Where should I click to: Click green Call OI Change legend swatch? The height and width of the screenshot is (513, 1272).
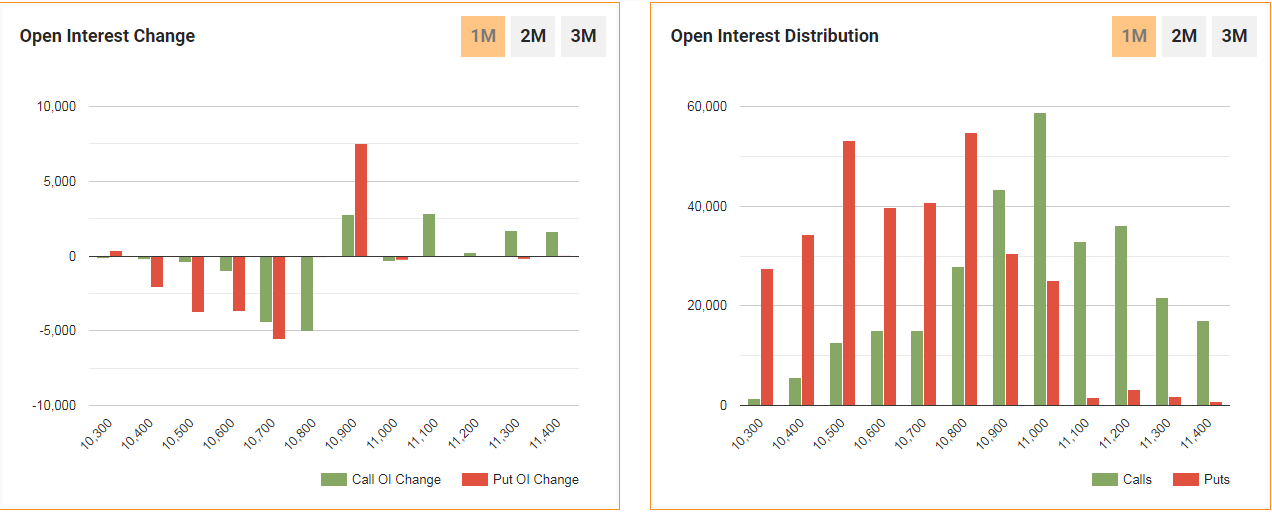click(x=333, y=480)
